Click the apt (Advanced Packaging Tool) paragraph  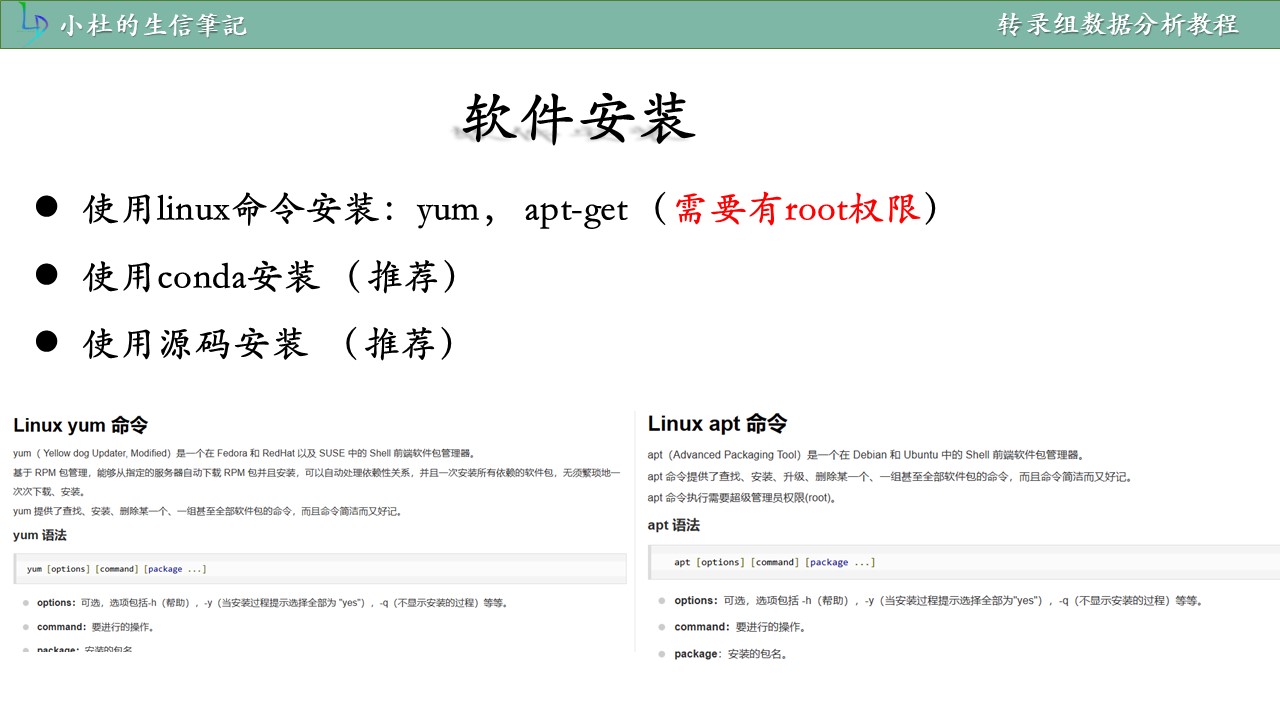866,454
